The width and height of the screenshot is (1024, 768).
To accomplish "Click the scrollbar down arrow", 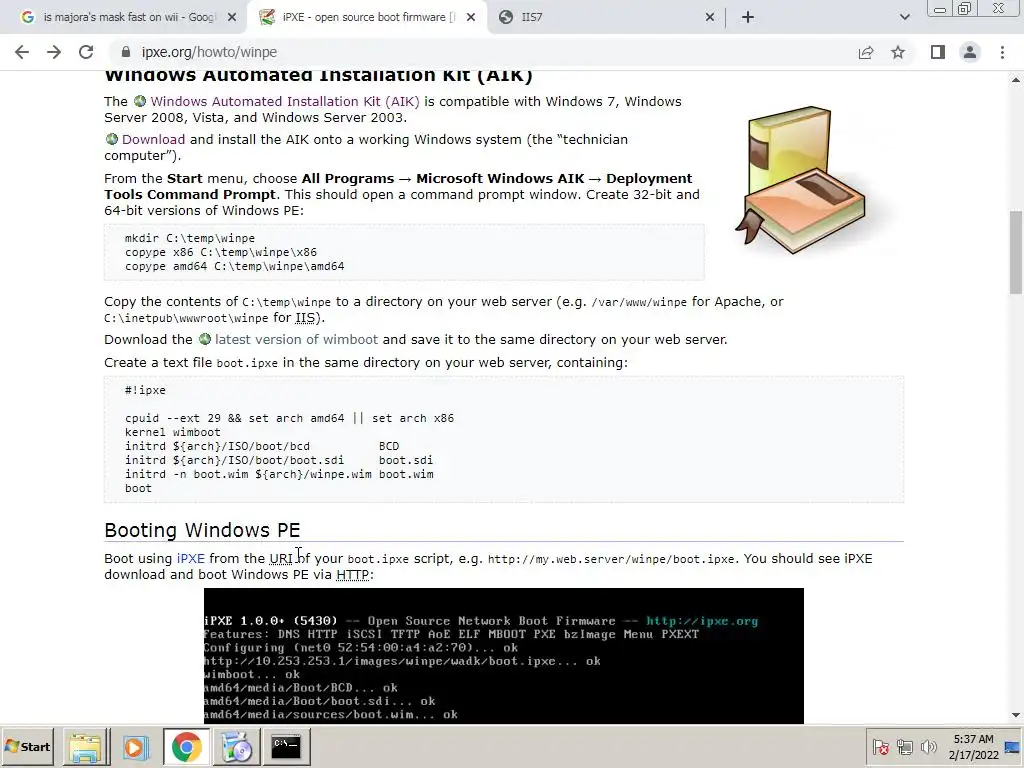I will coord(1016,716).
